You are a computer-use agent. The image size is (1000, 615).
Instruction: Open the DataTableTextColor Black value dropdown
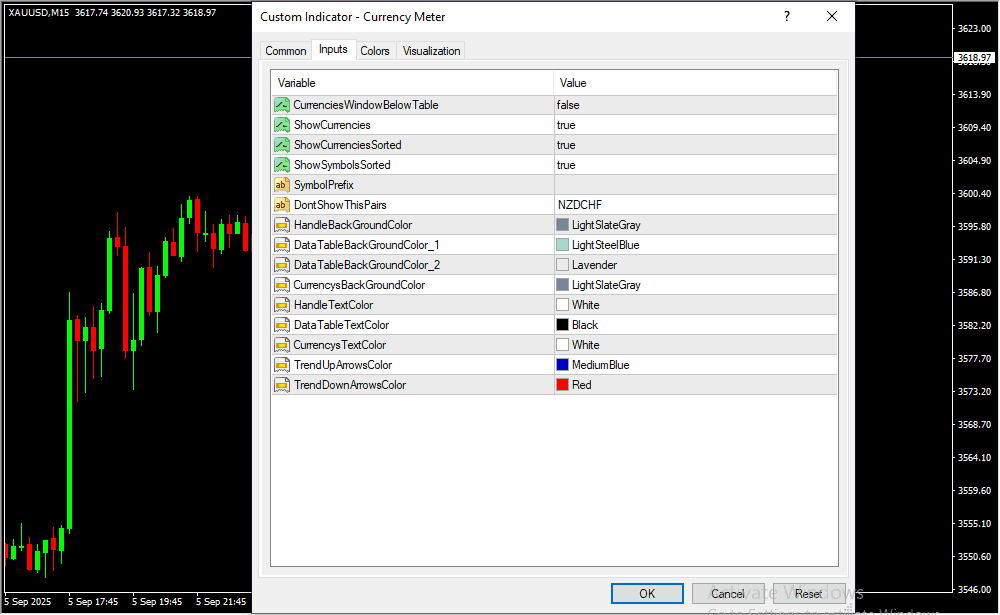[x=694, y=325]
